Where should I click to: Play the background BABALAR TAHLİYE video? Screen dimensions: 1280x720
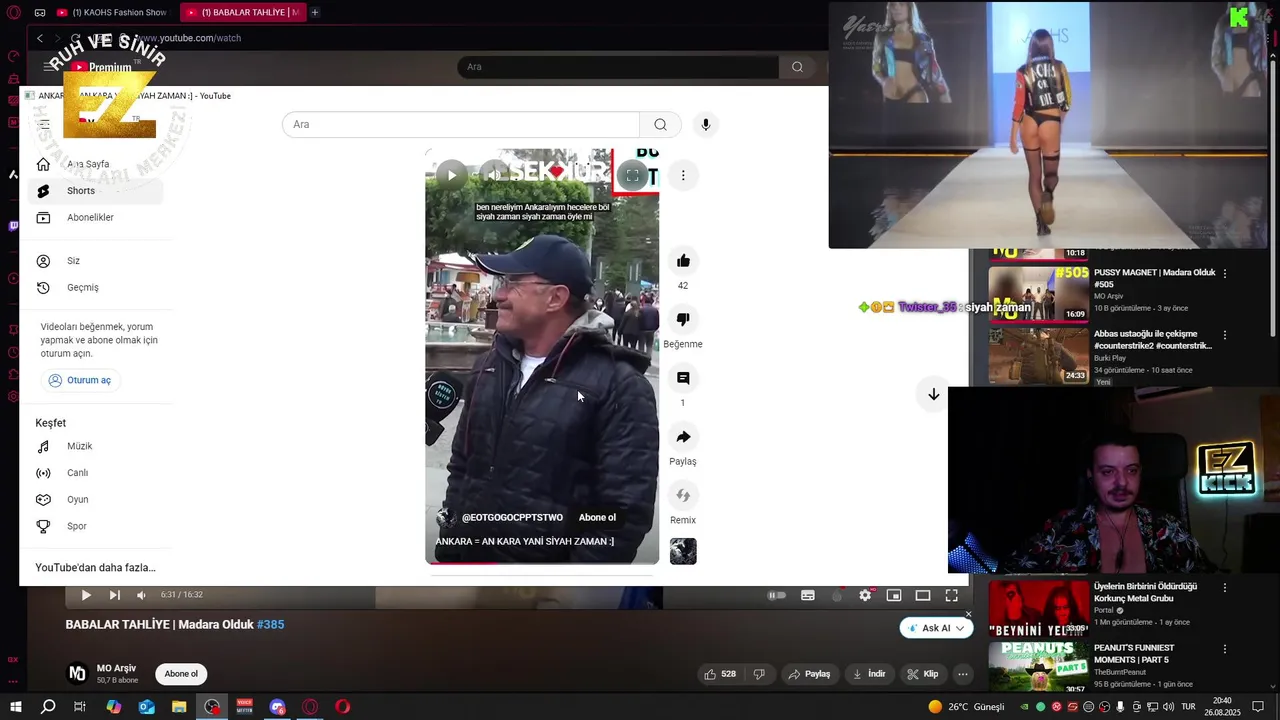tap(86, 595)
